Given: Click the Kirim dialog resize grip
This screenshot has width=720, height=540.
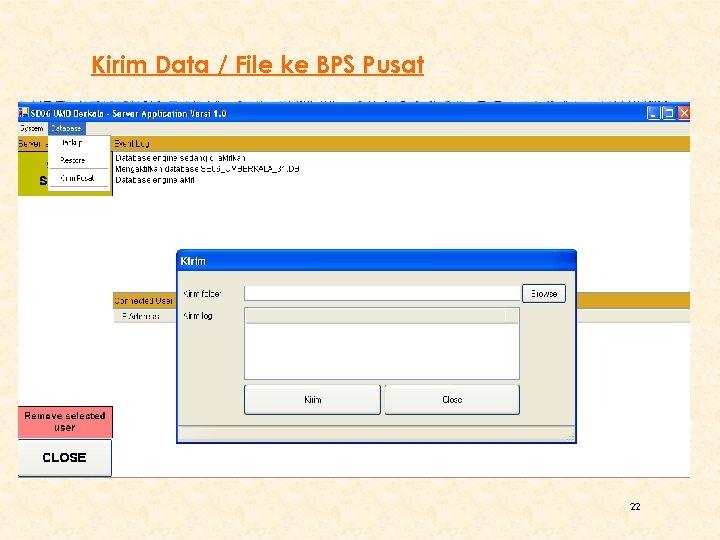Looking at the screenshot, I should (x=571, y=437).
